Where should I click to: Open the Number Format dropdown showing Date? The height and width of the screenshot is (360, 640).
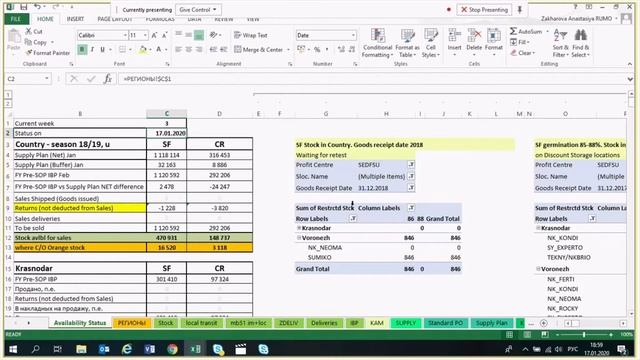pos(353,36)
